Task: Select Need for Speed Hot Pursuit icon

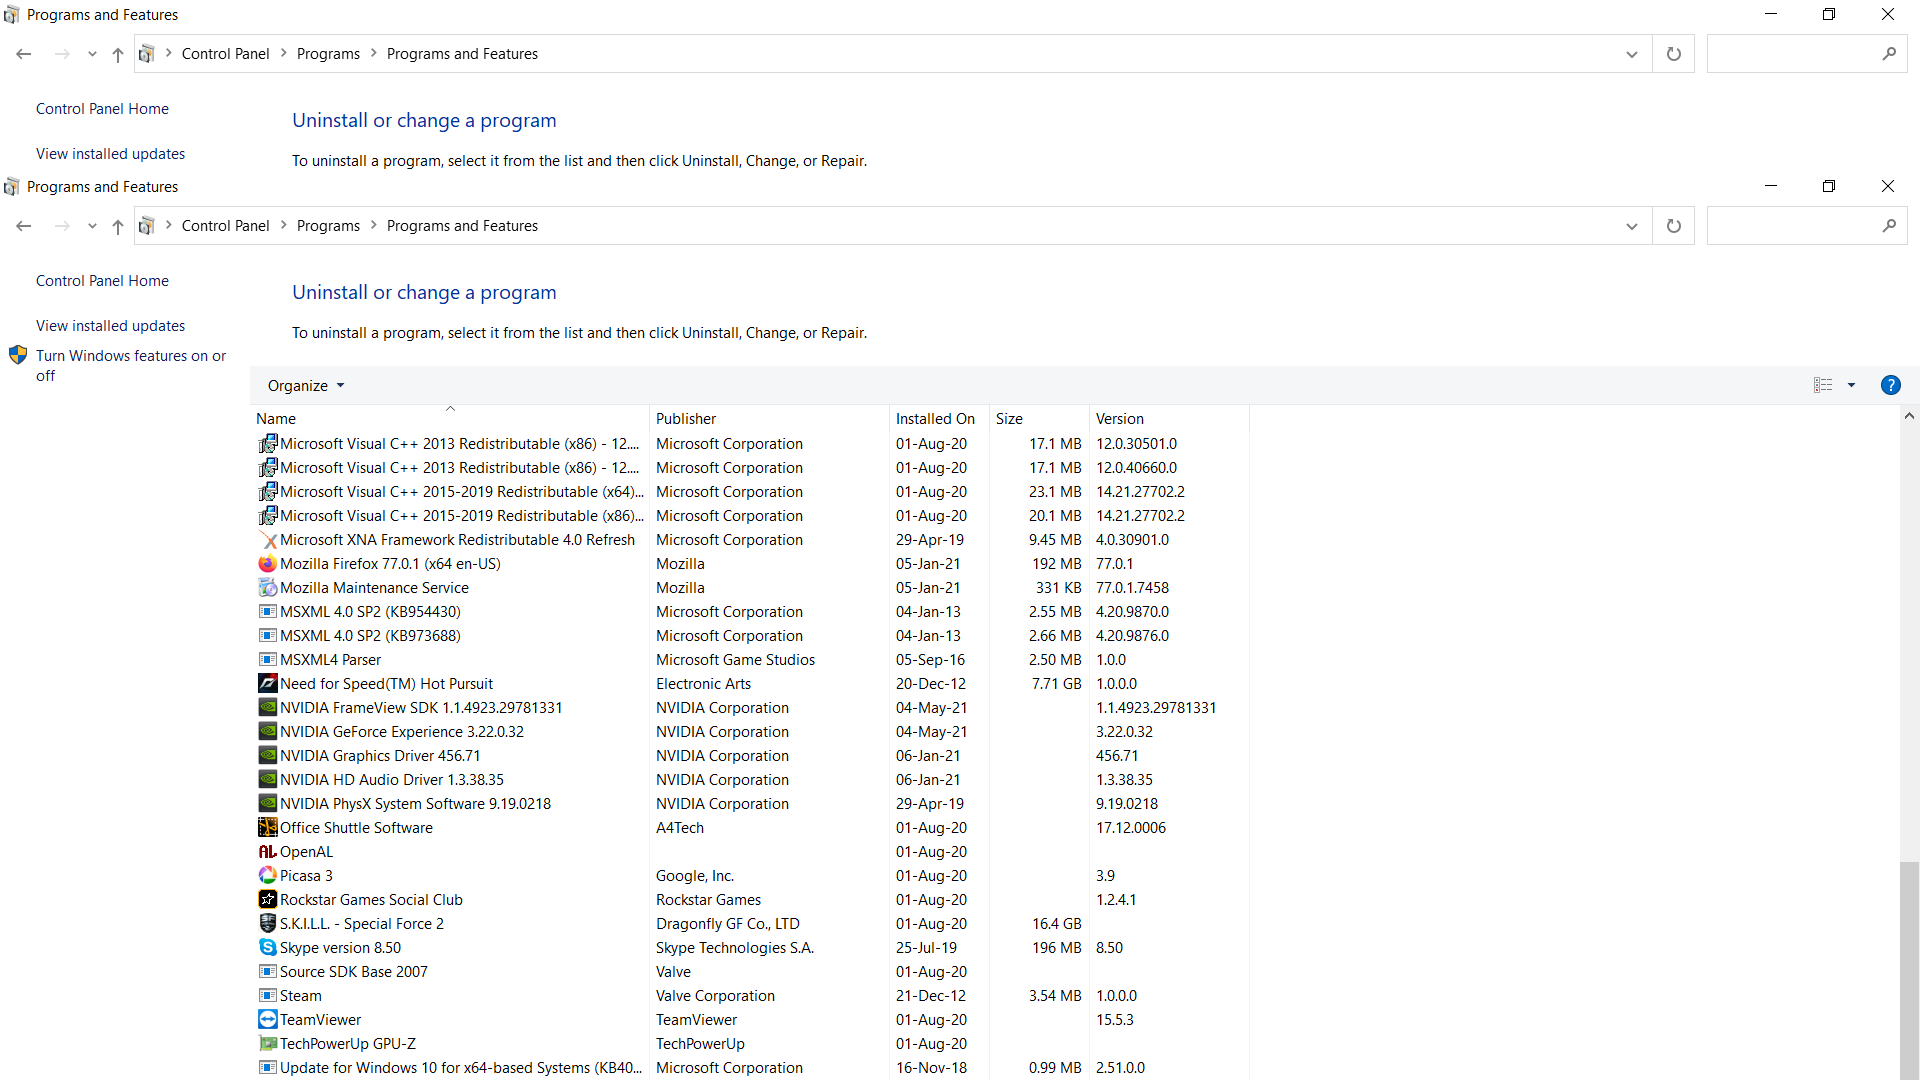Action: point(267,684)
